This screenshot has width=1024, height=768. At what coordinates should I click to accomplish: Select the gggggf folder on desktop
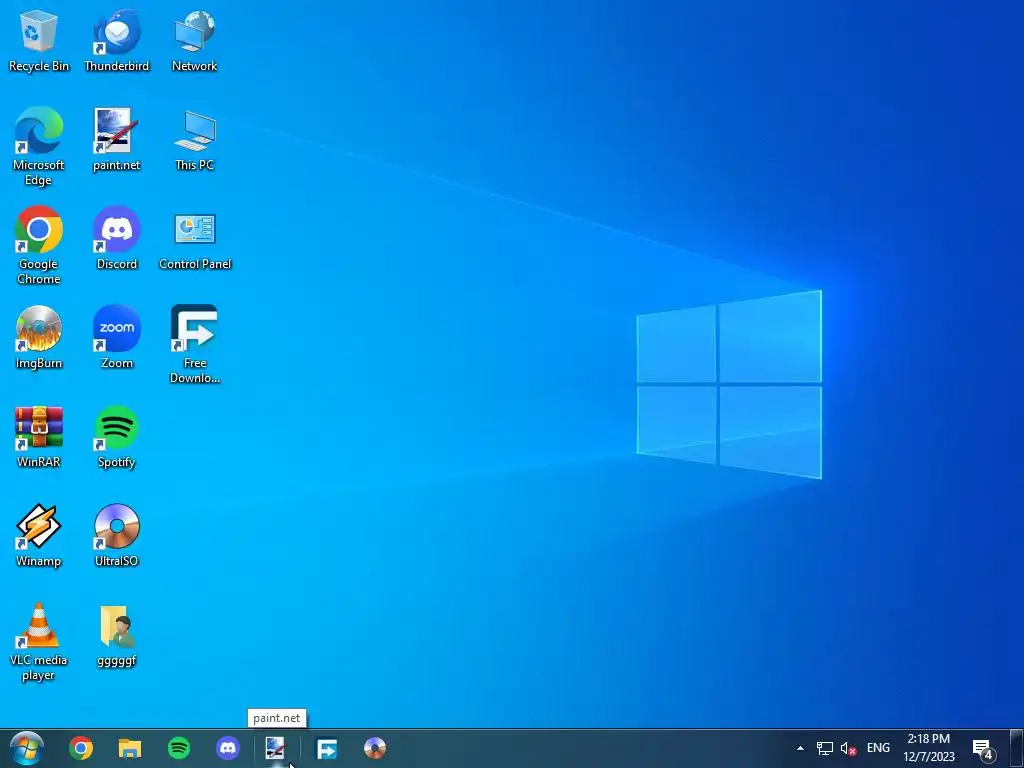click(x=117, y=635)
